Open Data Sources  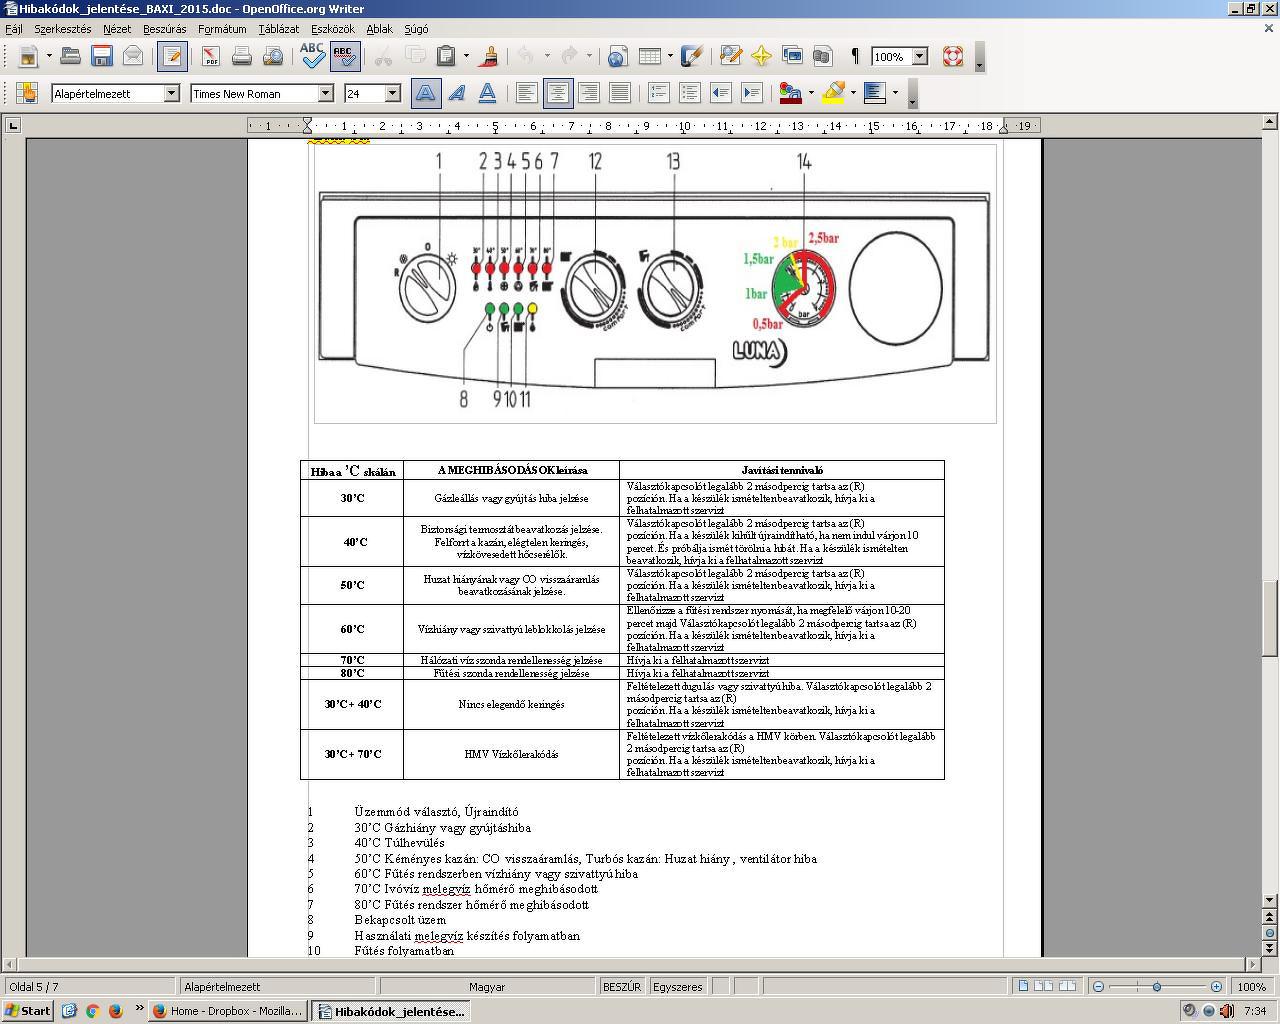(x=823, y=56)
